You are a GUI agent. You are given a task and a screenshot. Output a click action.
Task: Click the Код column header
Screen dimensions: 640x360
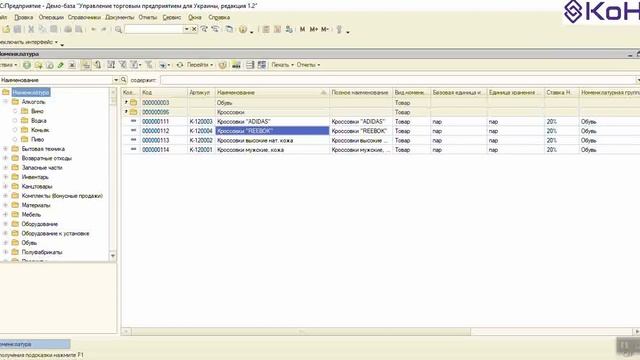point(164,93)
